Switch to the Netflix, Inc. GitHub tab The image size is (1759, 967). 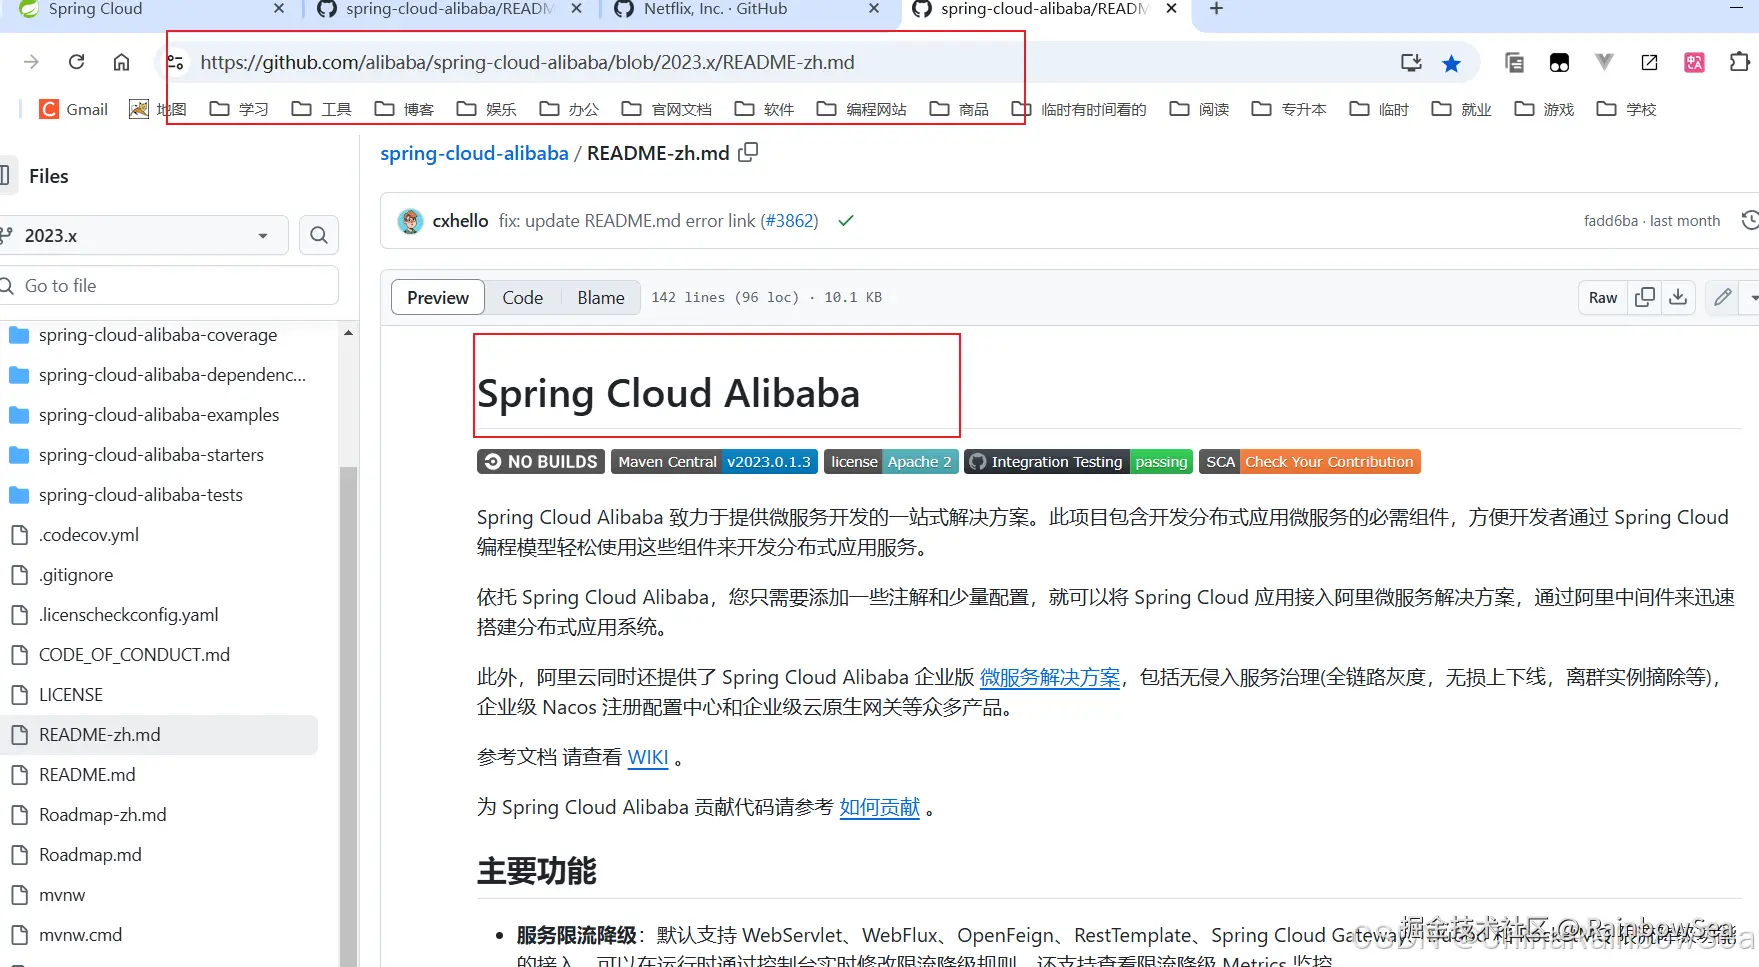[x=715, y=9]
